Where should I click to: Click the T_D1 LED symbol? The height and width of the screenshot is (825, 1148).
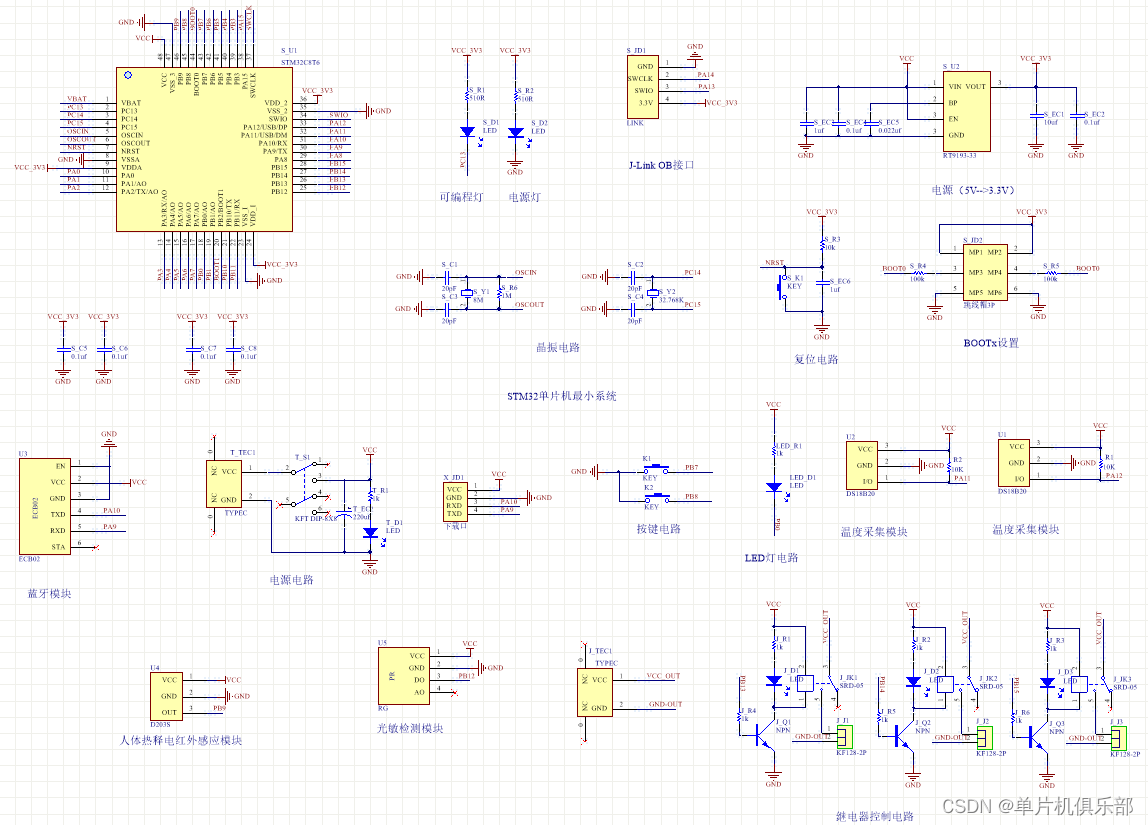[x=370, y=533]
